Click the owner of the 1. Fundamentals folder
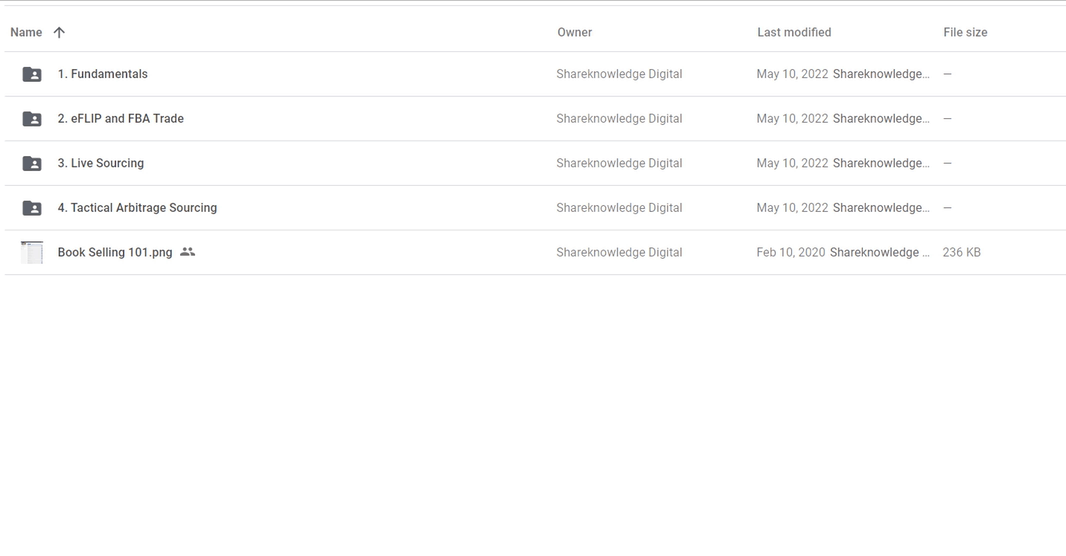This screenshot has width=1066, height=556. (619, 74)
